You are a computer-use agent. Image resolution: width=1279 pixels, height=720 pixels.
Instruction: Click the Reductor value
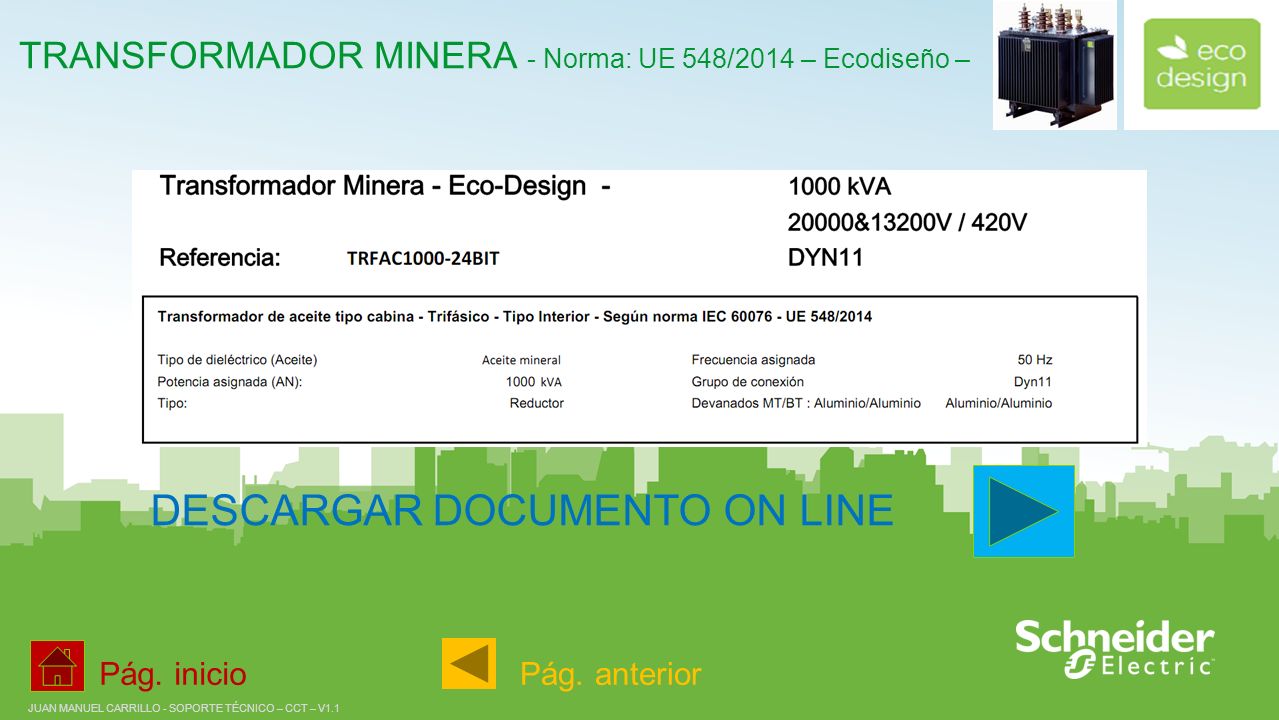pos(537,404)
